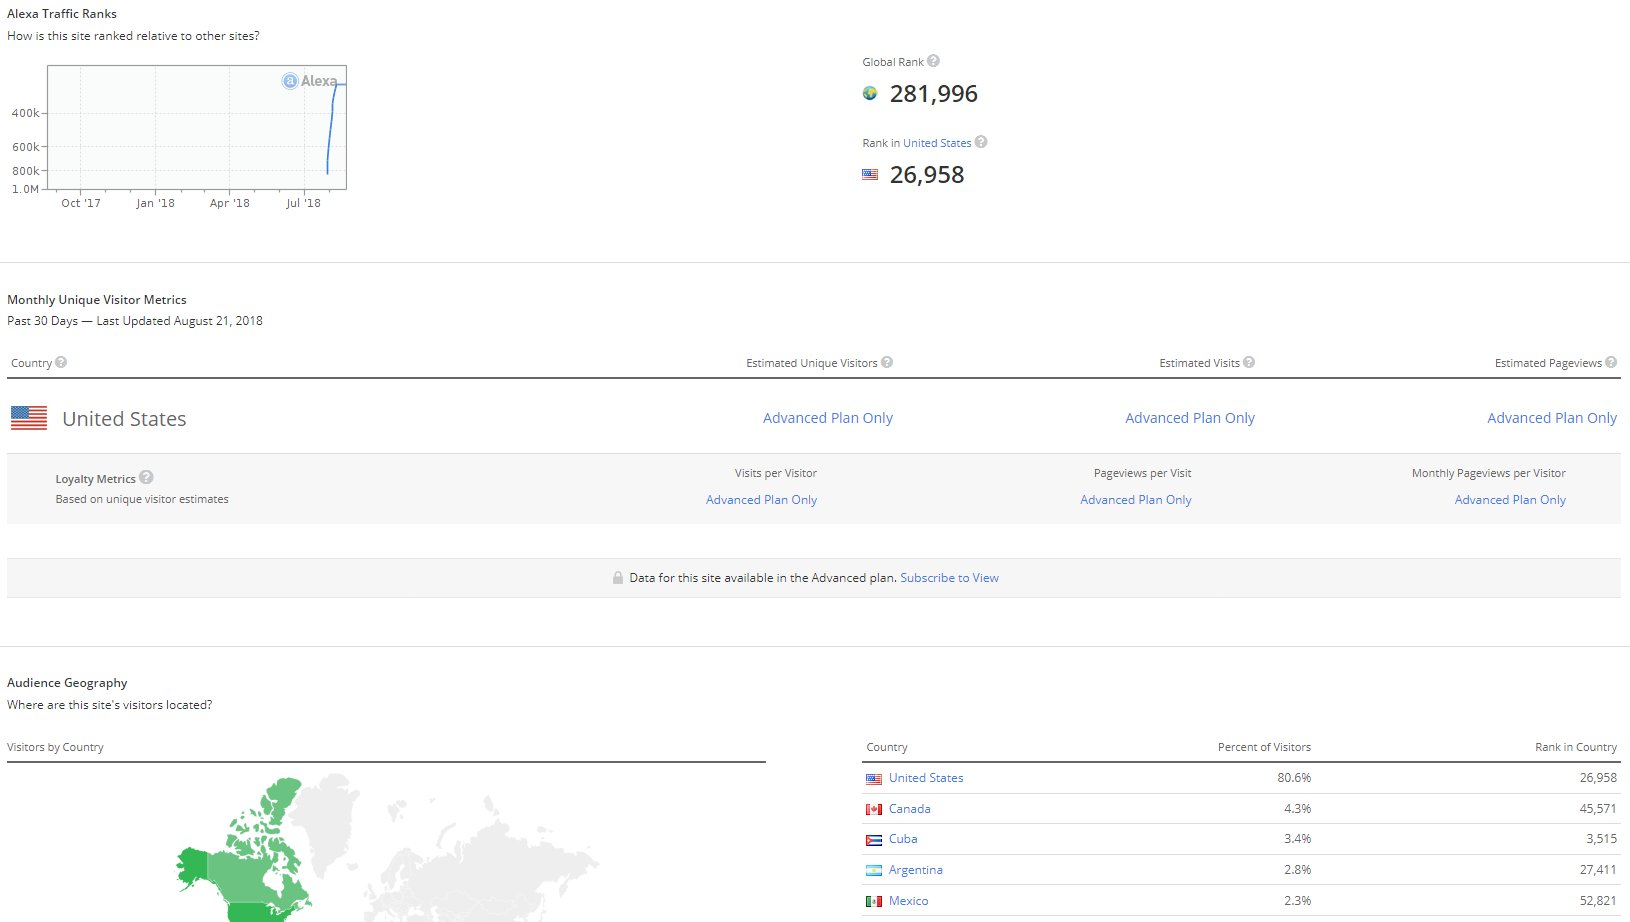Click United States in Audience Geography table
This screenshot has height=922, width=1630.
coord(926,778)
